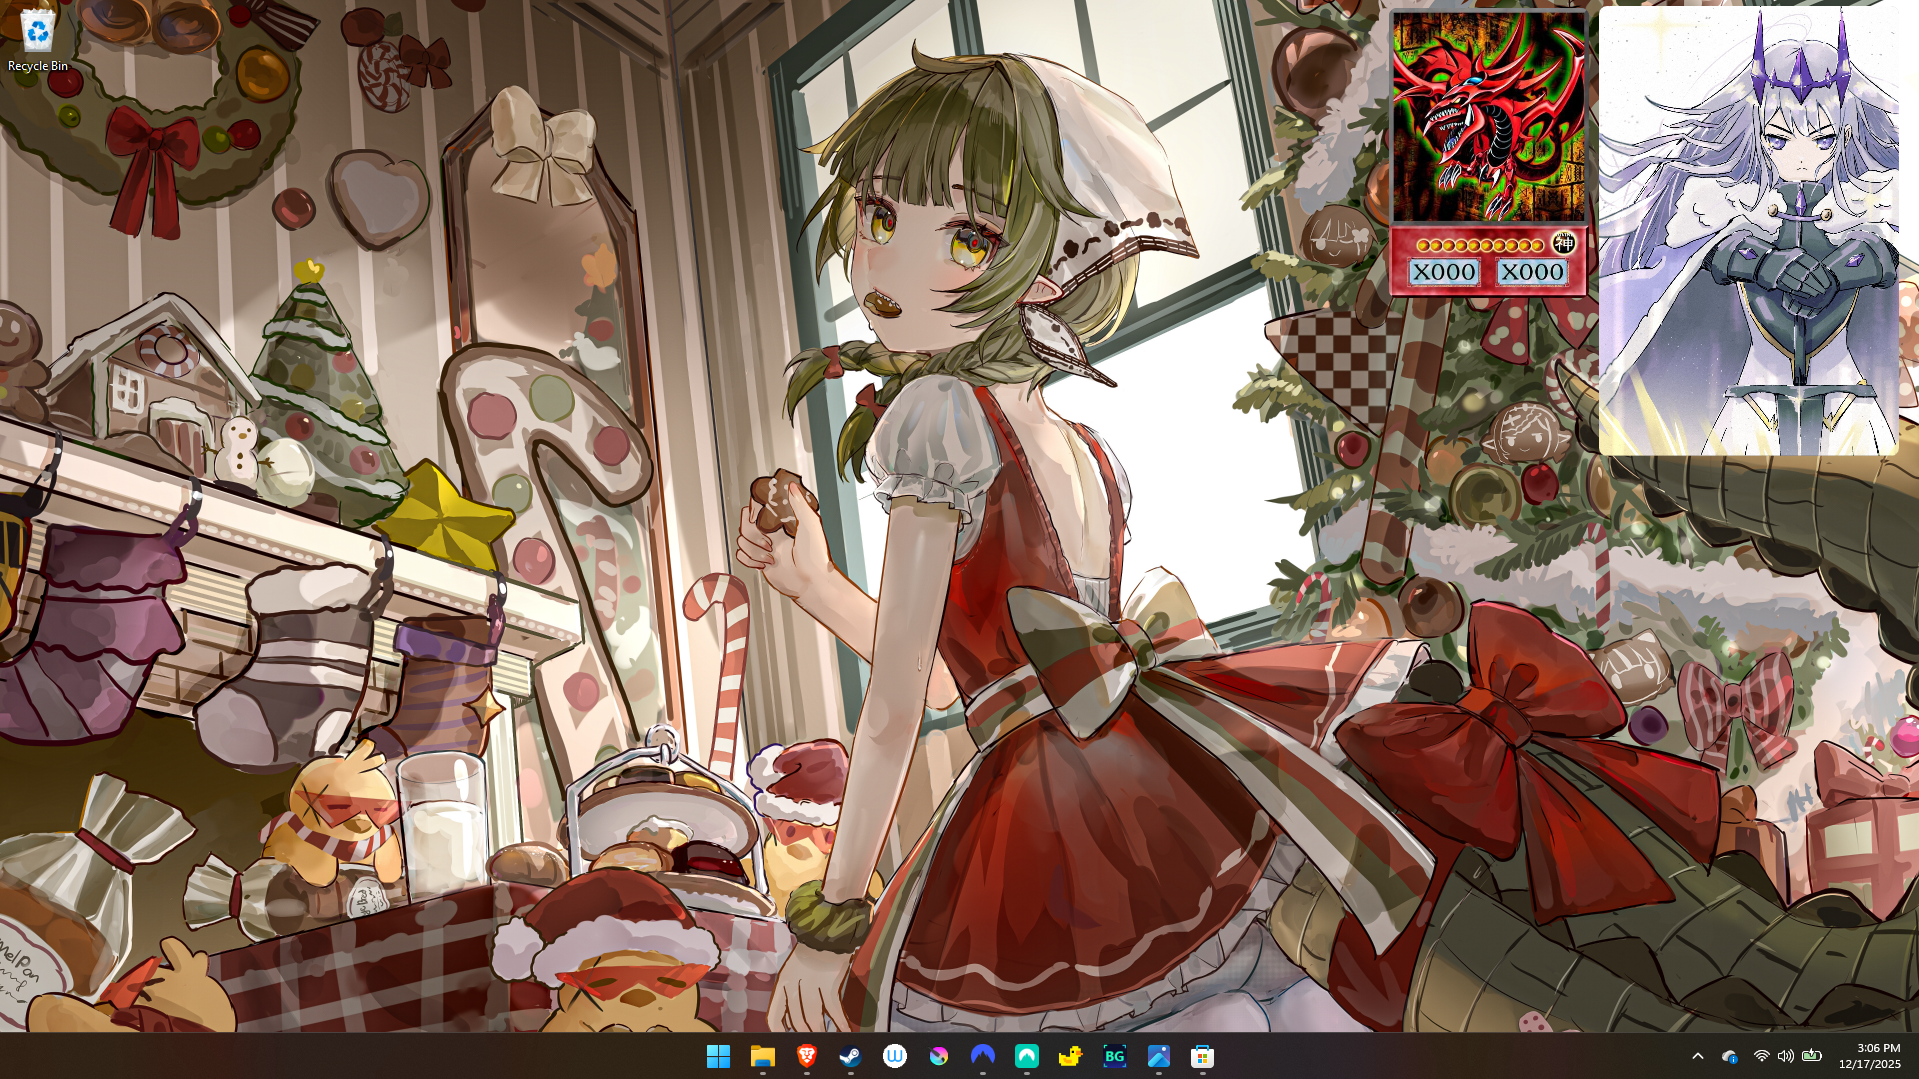Launch the yellow rubber duck app
1919x1079 pixels.
point(1071,1056)
